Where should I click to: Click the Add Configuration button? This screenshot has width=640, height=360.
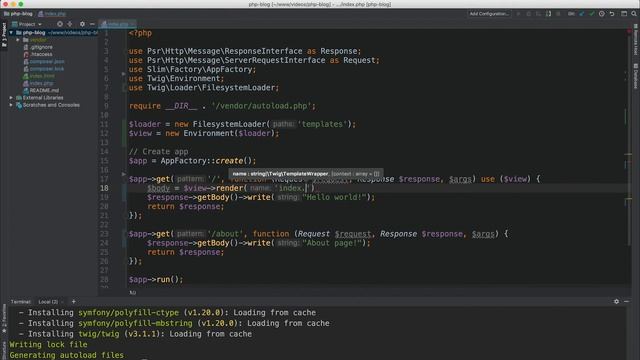coord(489,14)
